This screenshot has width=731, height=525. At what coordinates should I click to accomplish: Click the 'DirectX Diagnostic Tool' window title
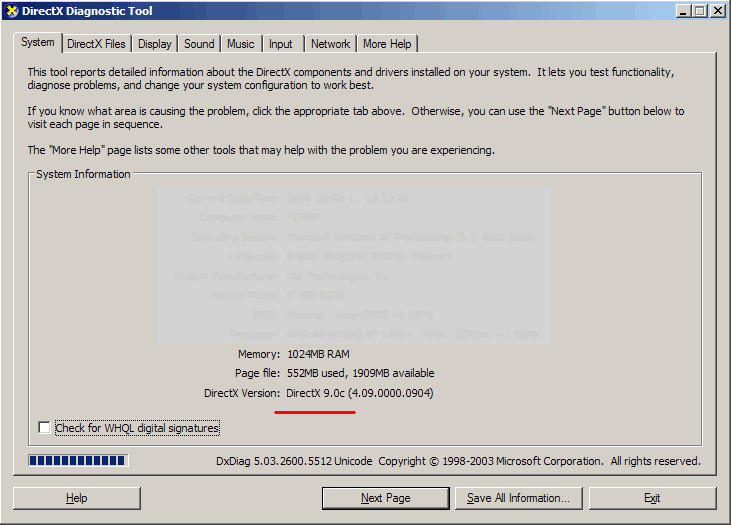[87, 11]
